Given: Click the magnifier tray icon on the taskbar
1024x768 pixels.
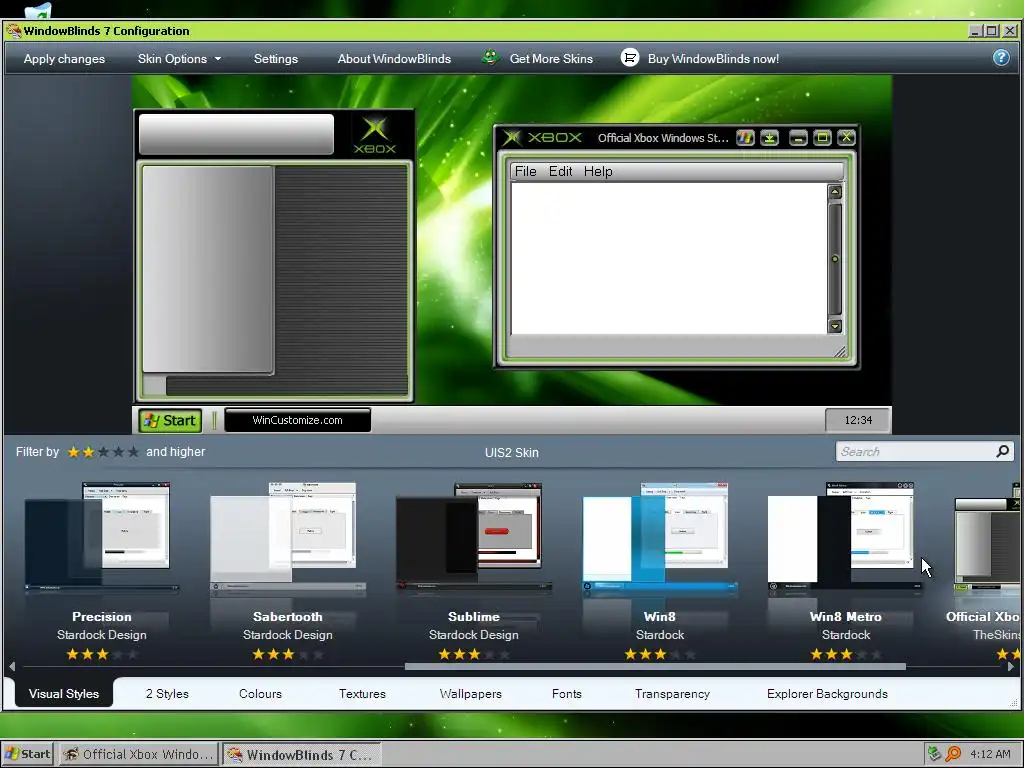Looking at the screenshot, I should click(x=953, y=754).
